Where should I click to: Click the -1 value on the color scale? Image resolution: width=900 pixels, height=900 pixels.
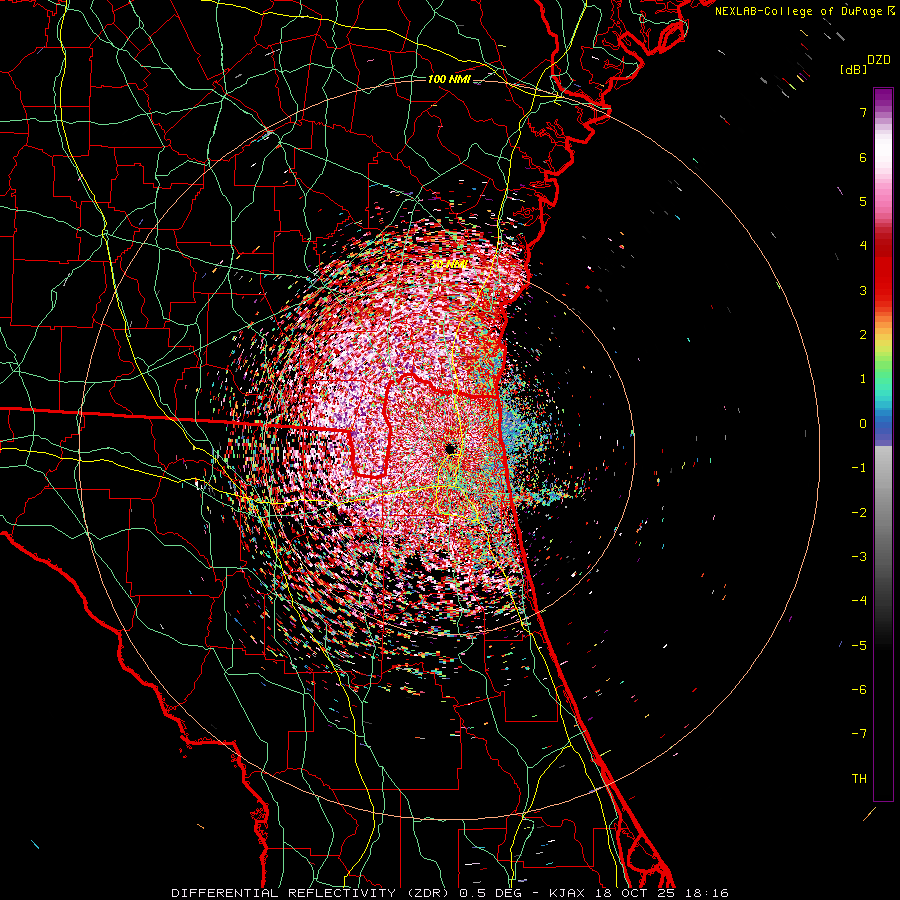tap(859, 468)
